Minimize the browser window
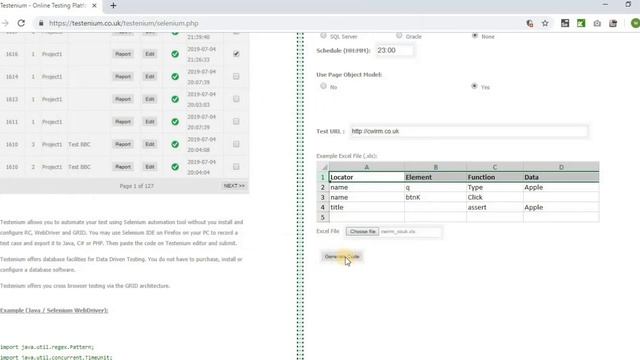Screen dimensions: 640x360 605,4
